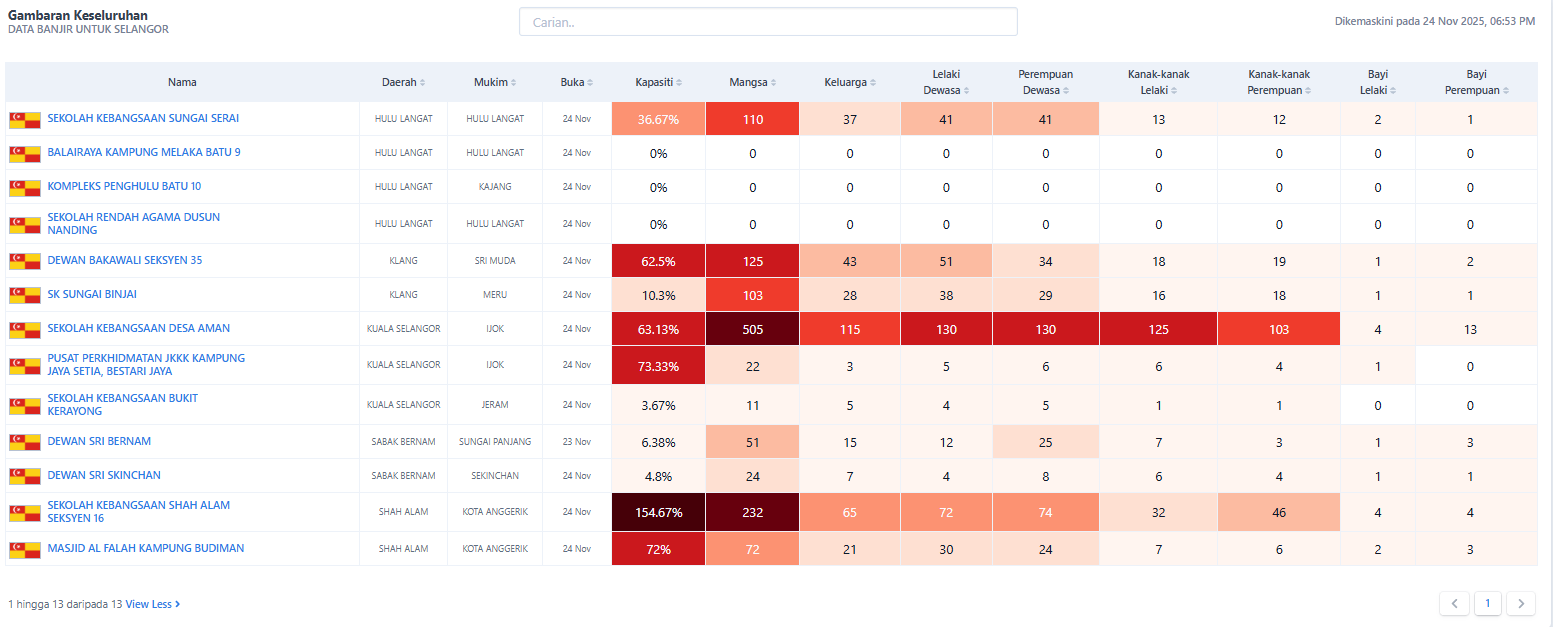
Task: Go to next page arrow in pagination
Action: coord(1521,603)
